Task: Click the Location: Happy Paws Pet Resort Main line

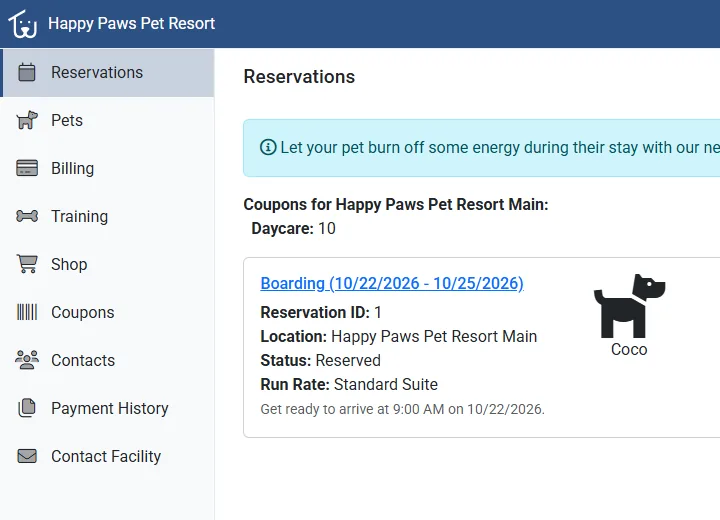Action: click(x=399, y=336)
